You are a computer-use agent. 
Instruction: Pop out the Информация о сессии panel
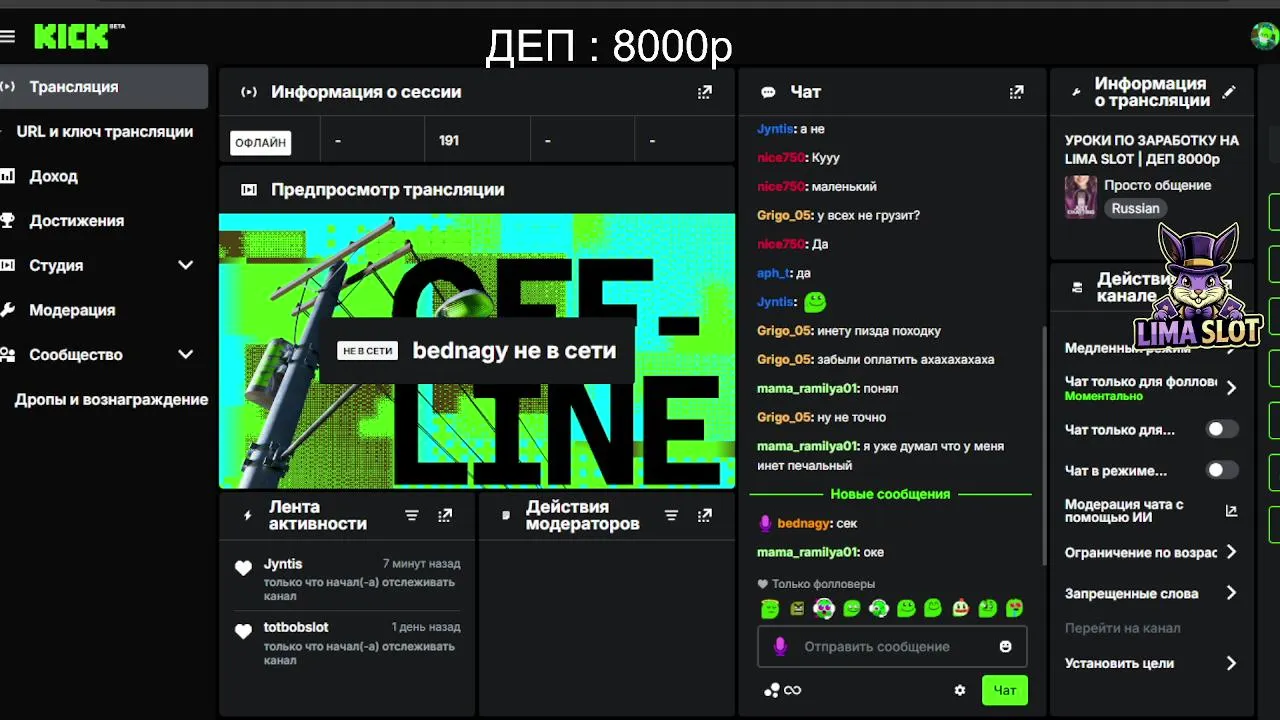705,92
